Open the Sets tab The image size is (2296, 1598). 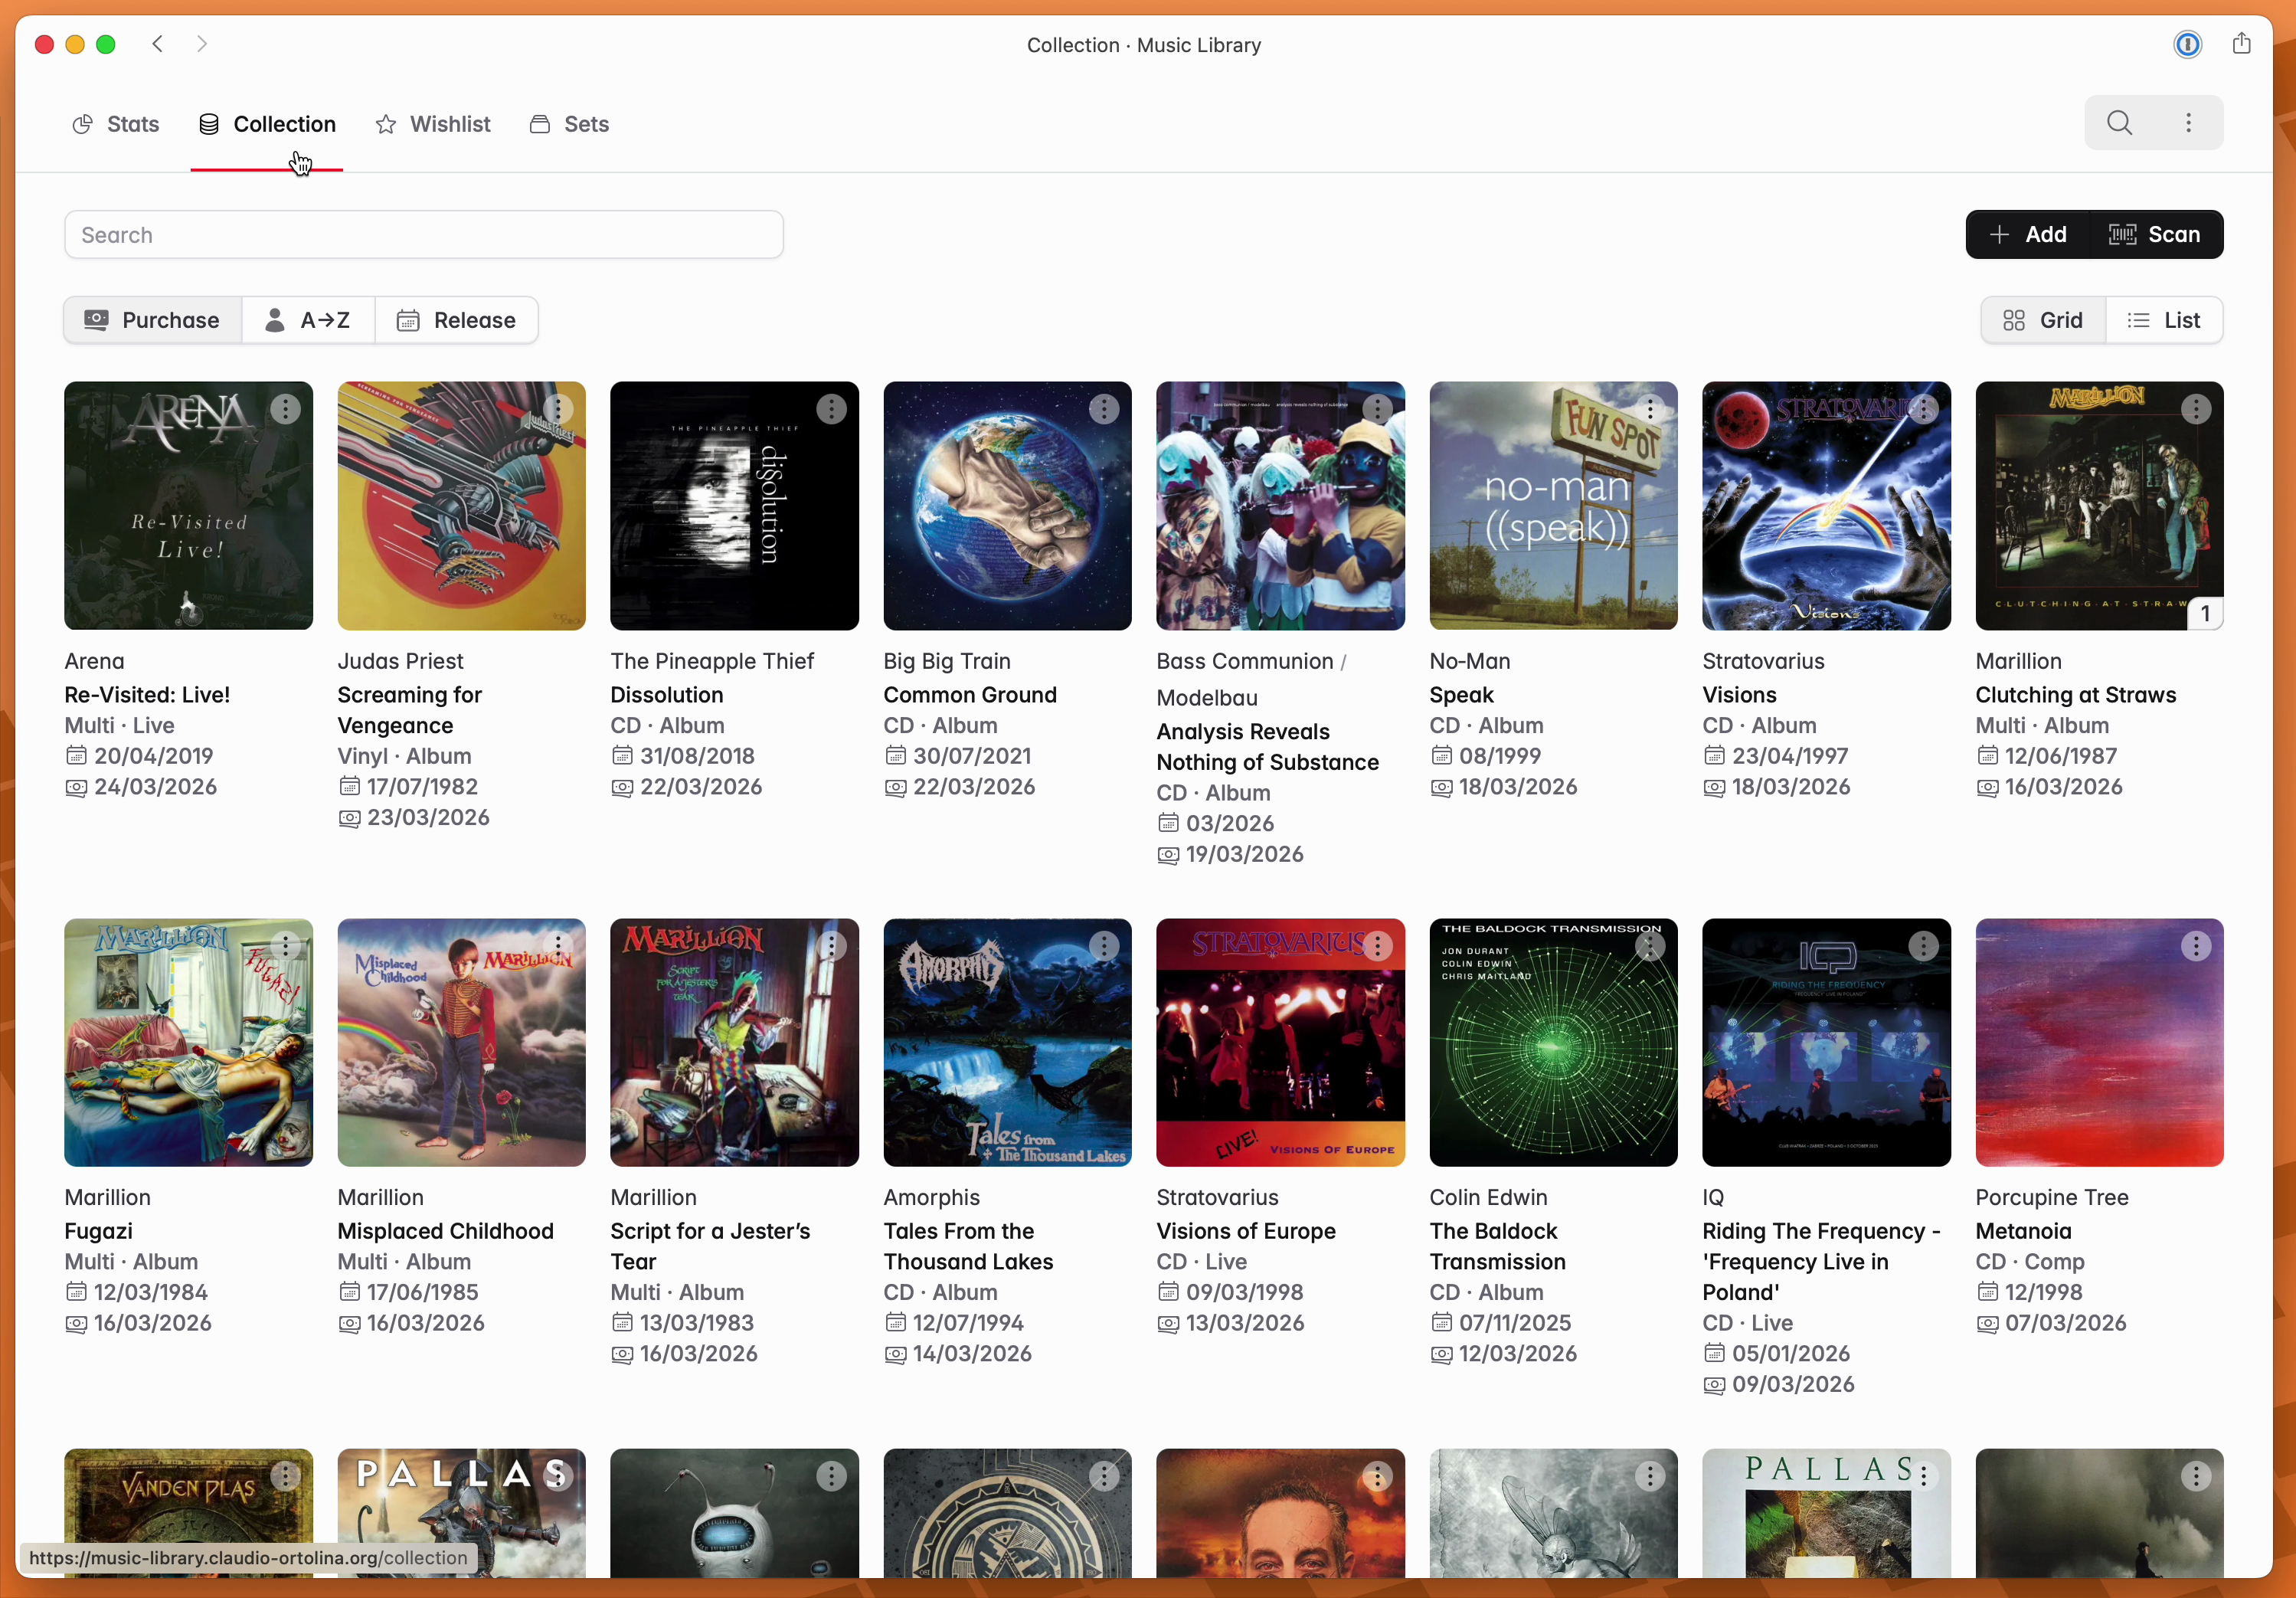coord(569,124)
